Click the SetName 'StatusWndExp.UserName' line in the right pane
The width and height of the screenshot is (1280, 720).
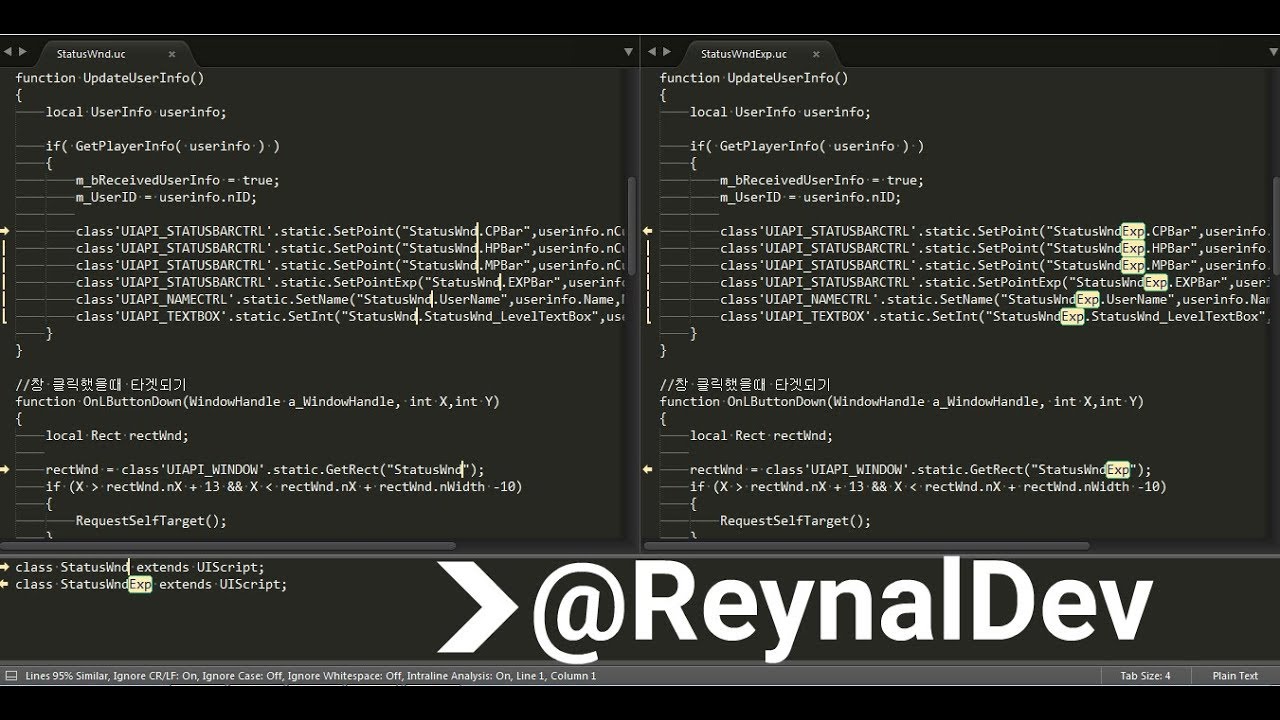click(x=995, y=299)
